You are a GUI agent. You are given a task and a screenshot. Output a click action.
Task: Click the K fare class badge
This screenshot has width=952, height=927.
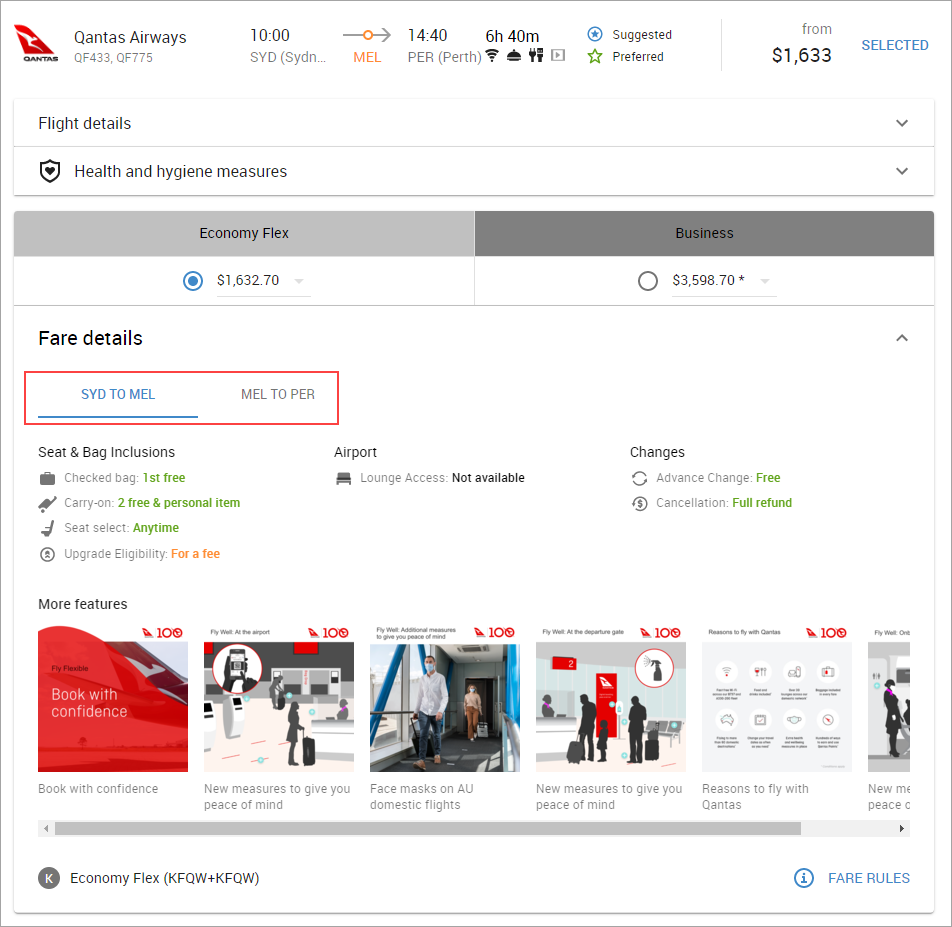(x=49, y=878)
